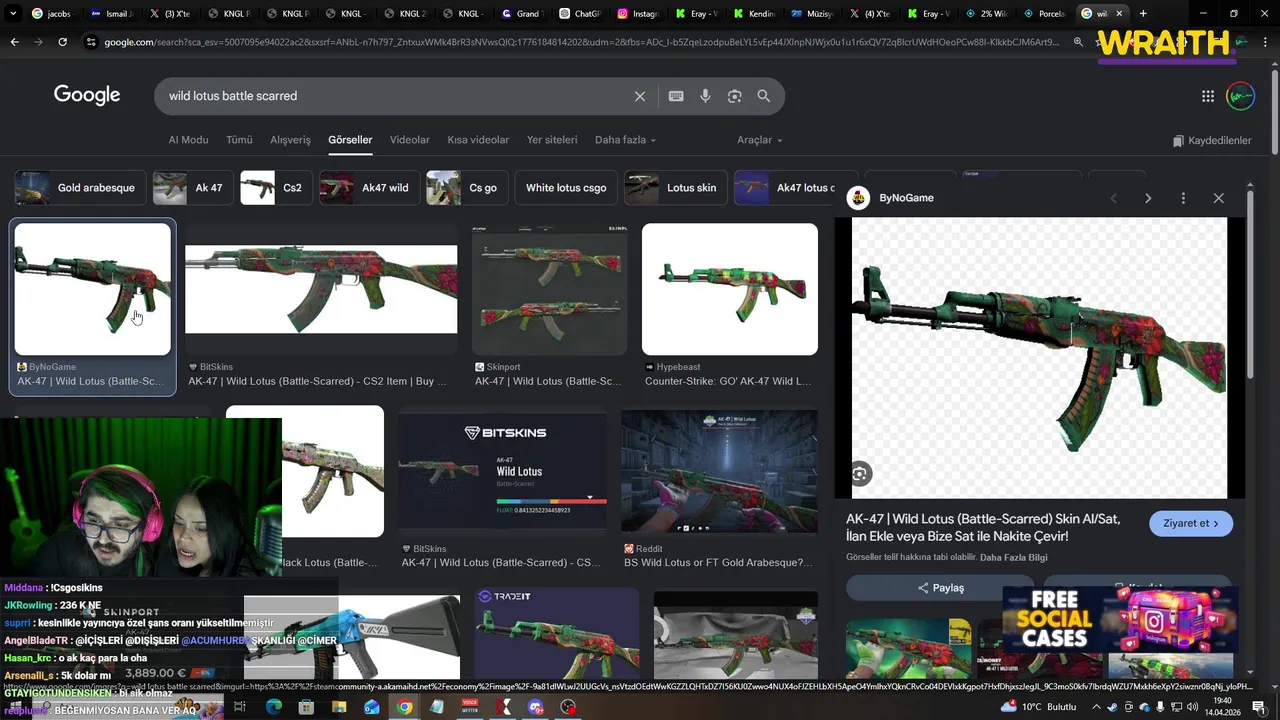Open Chrome from the taskbar
Screen dimensions: 1280x720
point(404,707)
